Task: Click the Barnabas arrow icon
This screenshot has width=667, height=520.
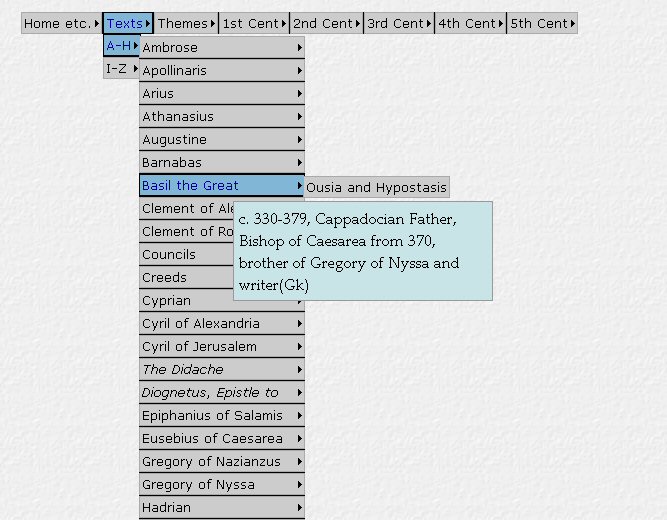Action: (x=299, y=162)
